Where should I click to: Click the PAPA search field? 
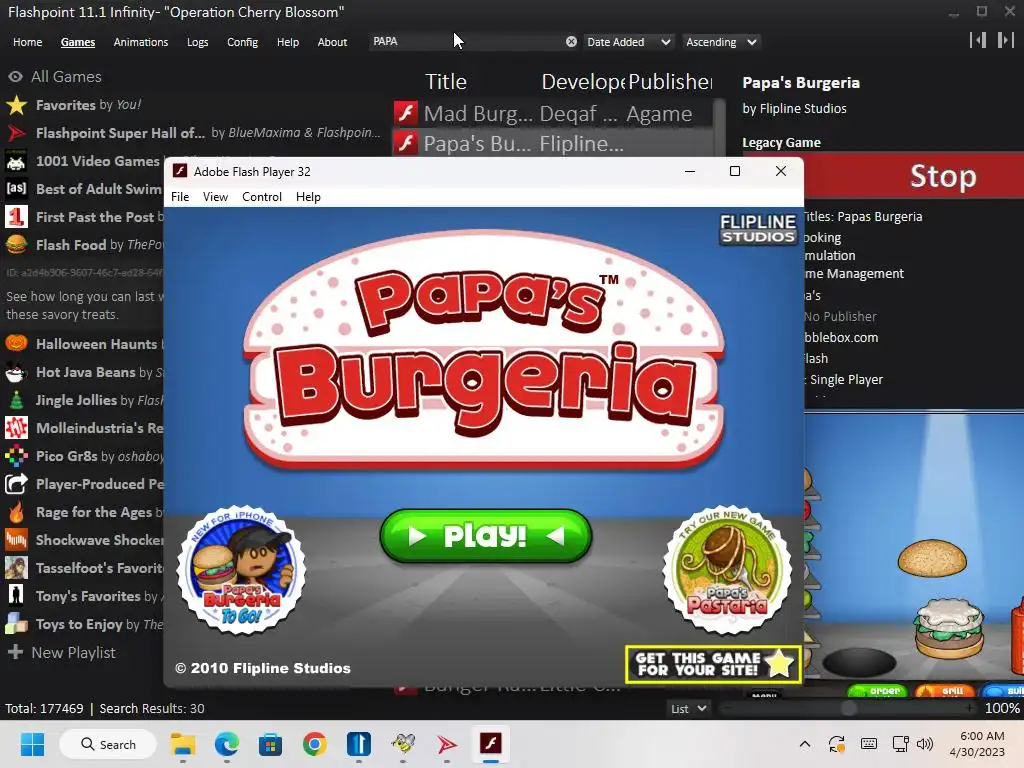[466, 42]
